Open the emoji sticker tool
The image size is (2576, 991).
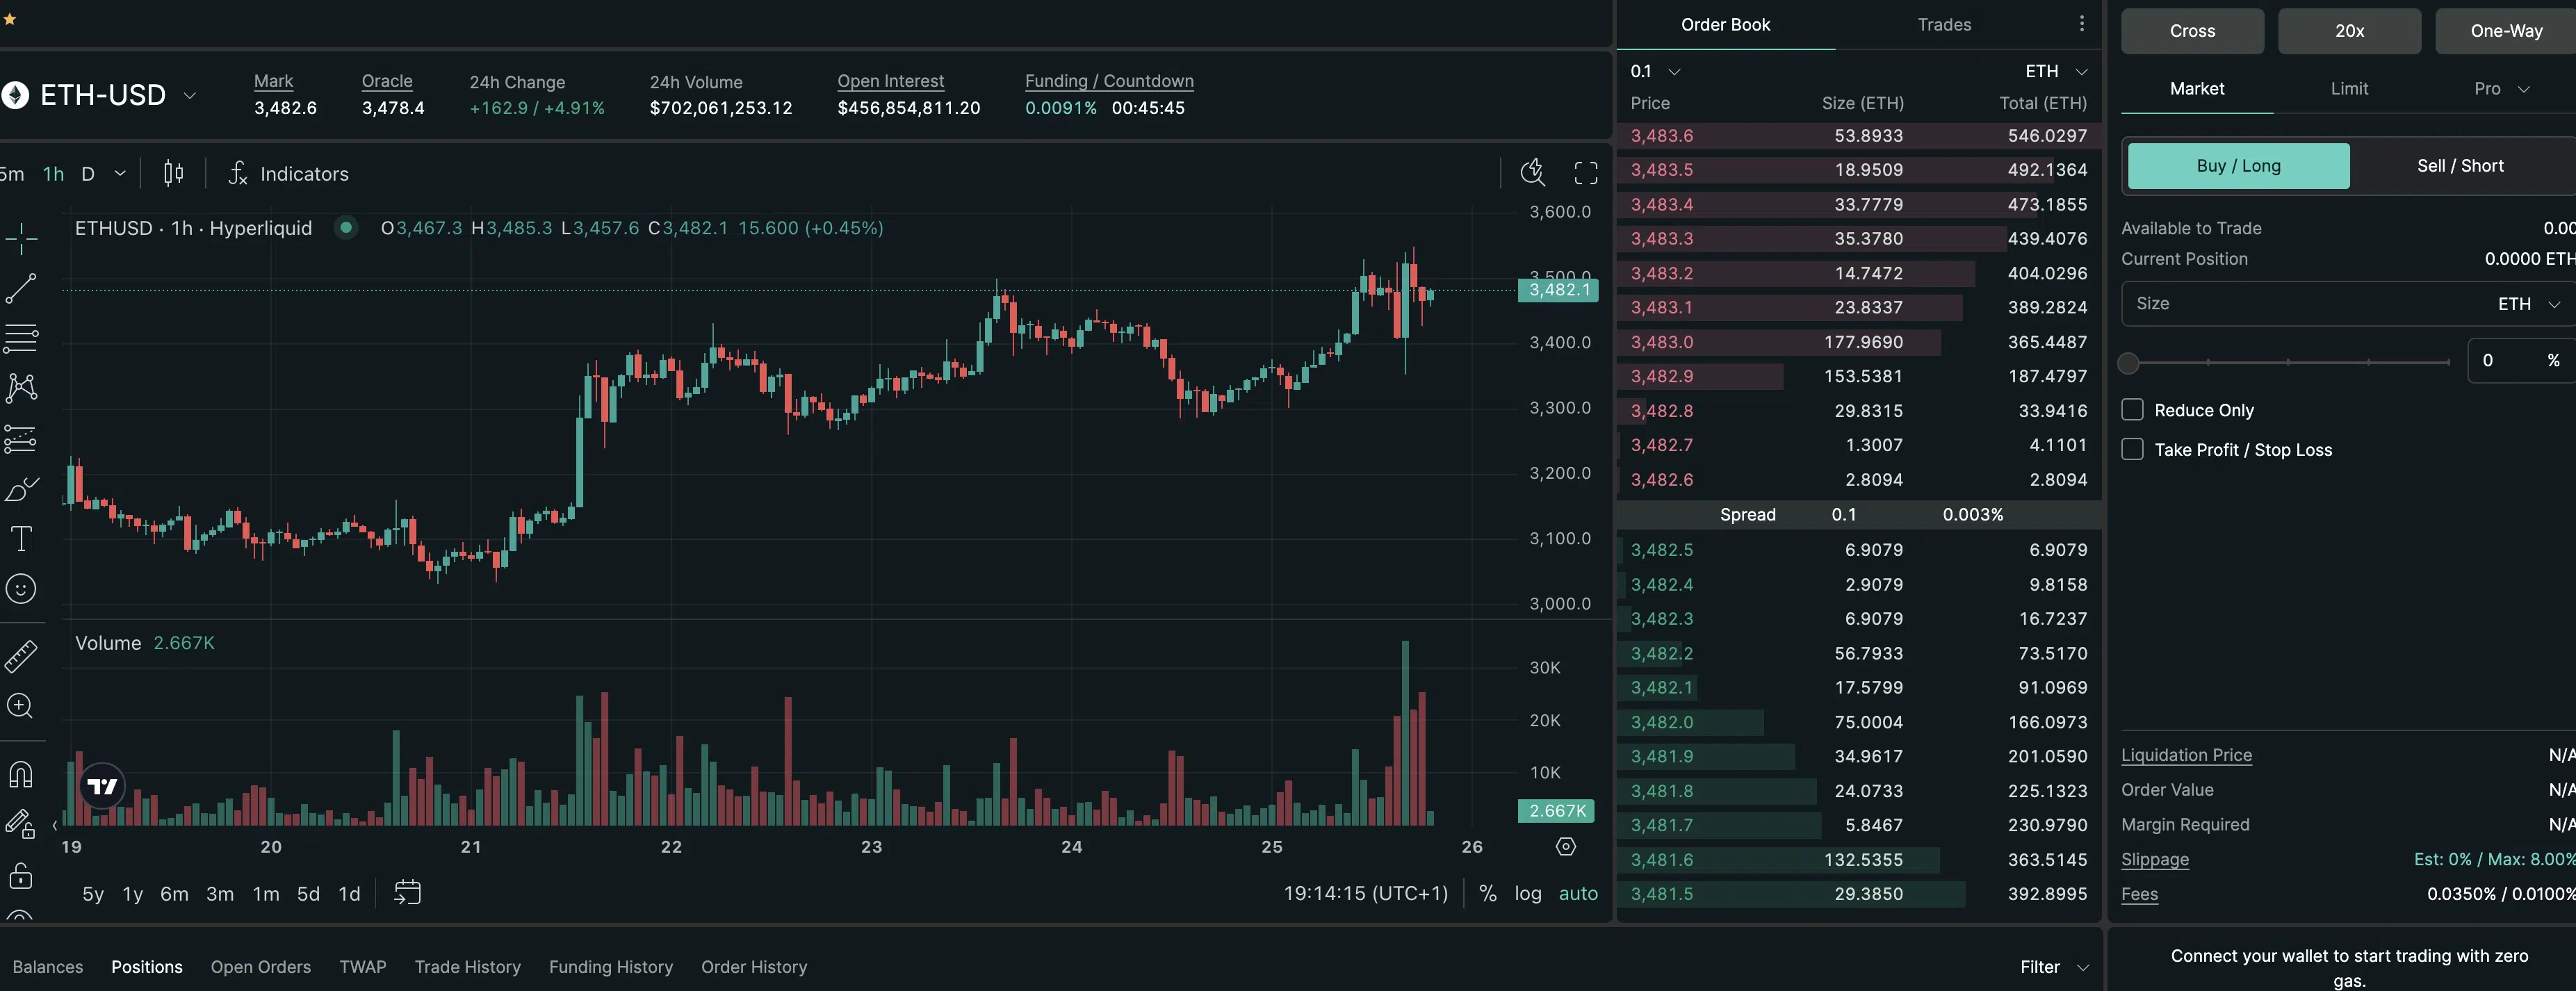click(x=21, y=589)
